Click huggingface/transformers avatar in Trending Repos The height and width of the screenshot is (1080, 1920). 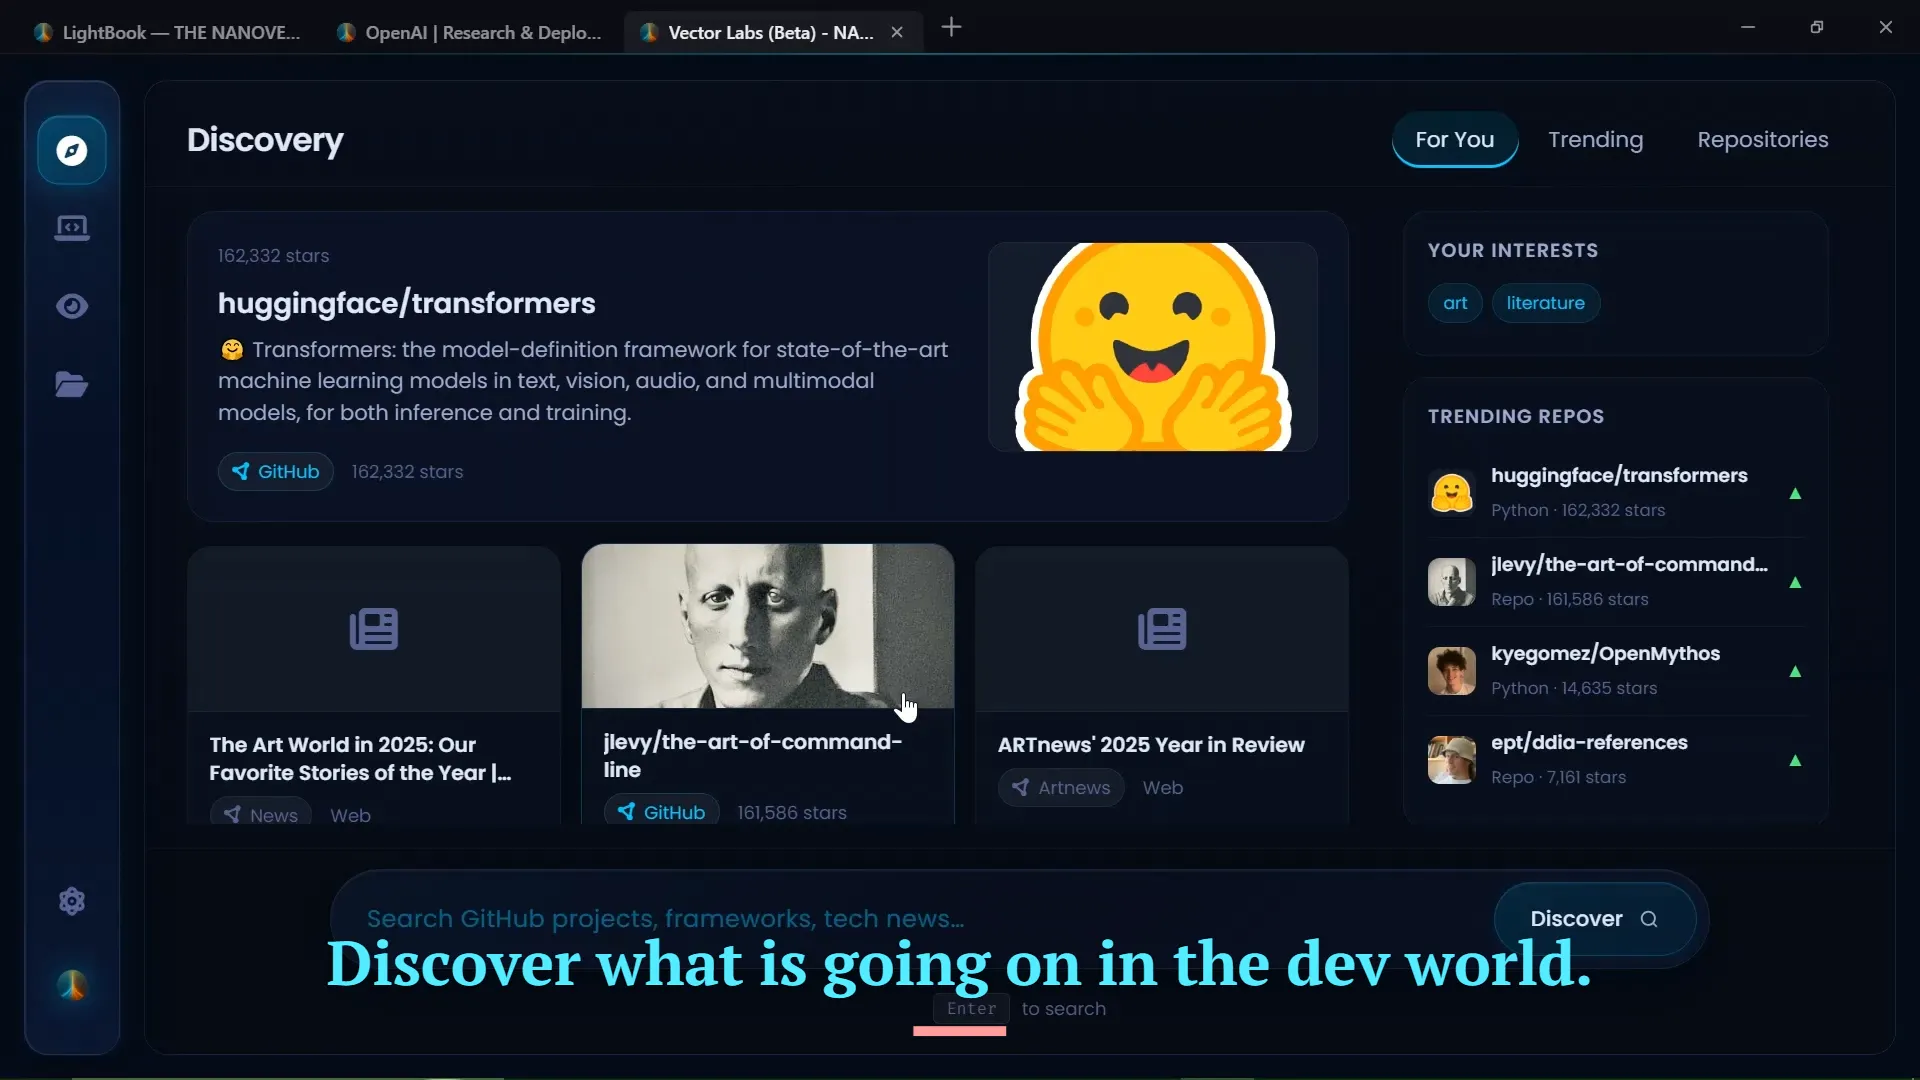(x=1452, y=493)
